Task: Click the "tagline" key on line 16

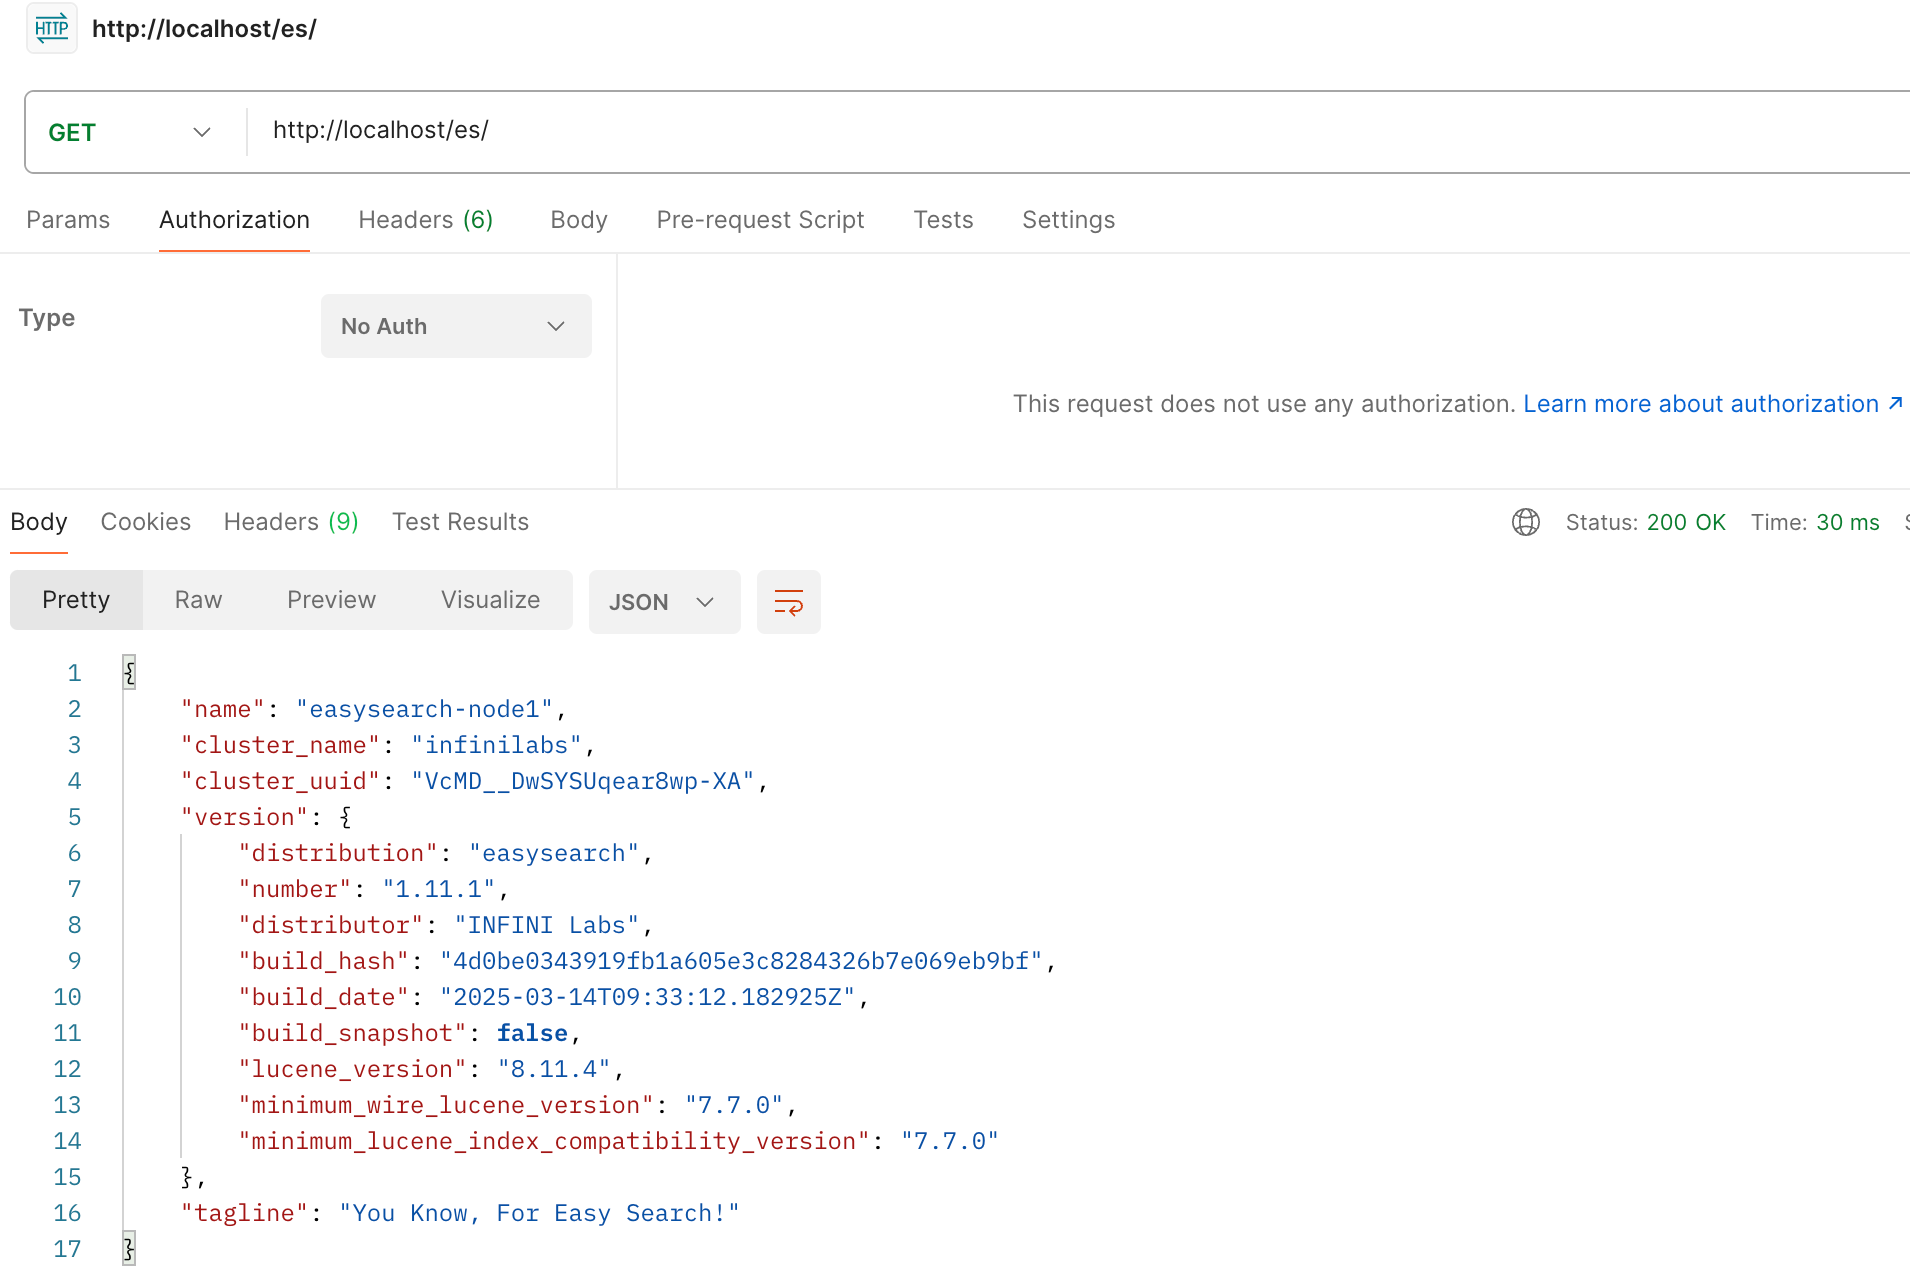Action: pos(244,1213)
